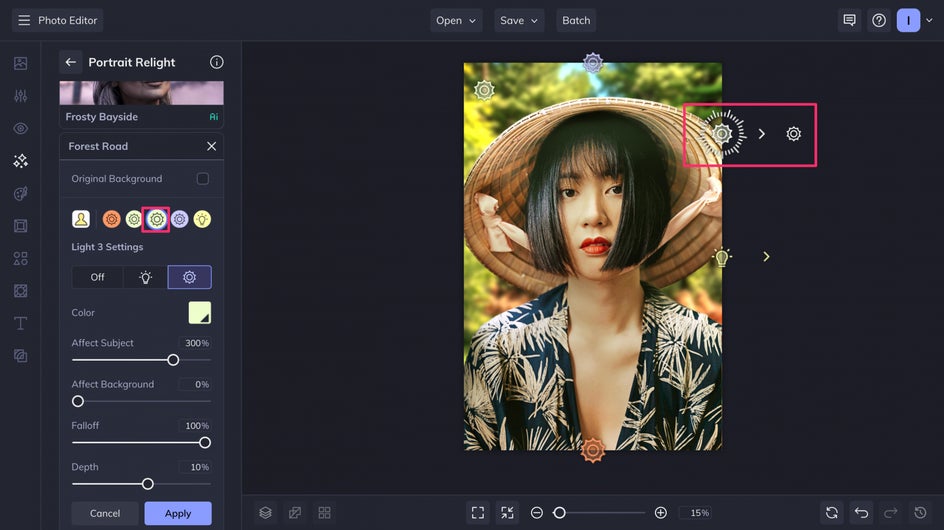This screenshot has height=530, width=944.
Task: Edit the Affect Background 0% value field
Action: [x=196, y=384]
